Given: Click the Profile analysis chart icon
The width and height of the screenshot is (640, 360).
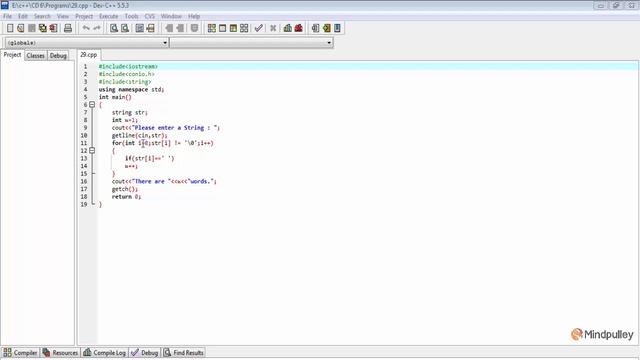Looking at the screenshot, I should 288,28.
